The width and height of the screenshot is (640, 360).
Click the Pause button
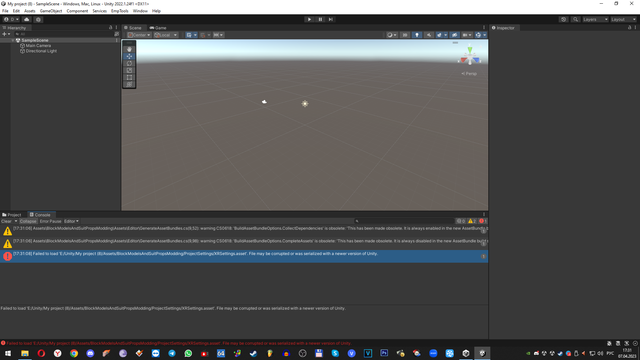[320, 19]
